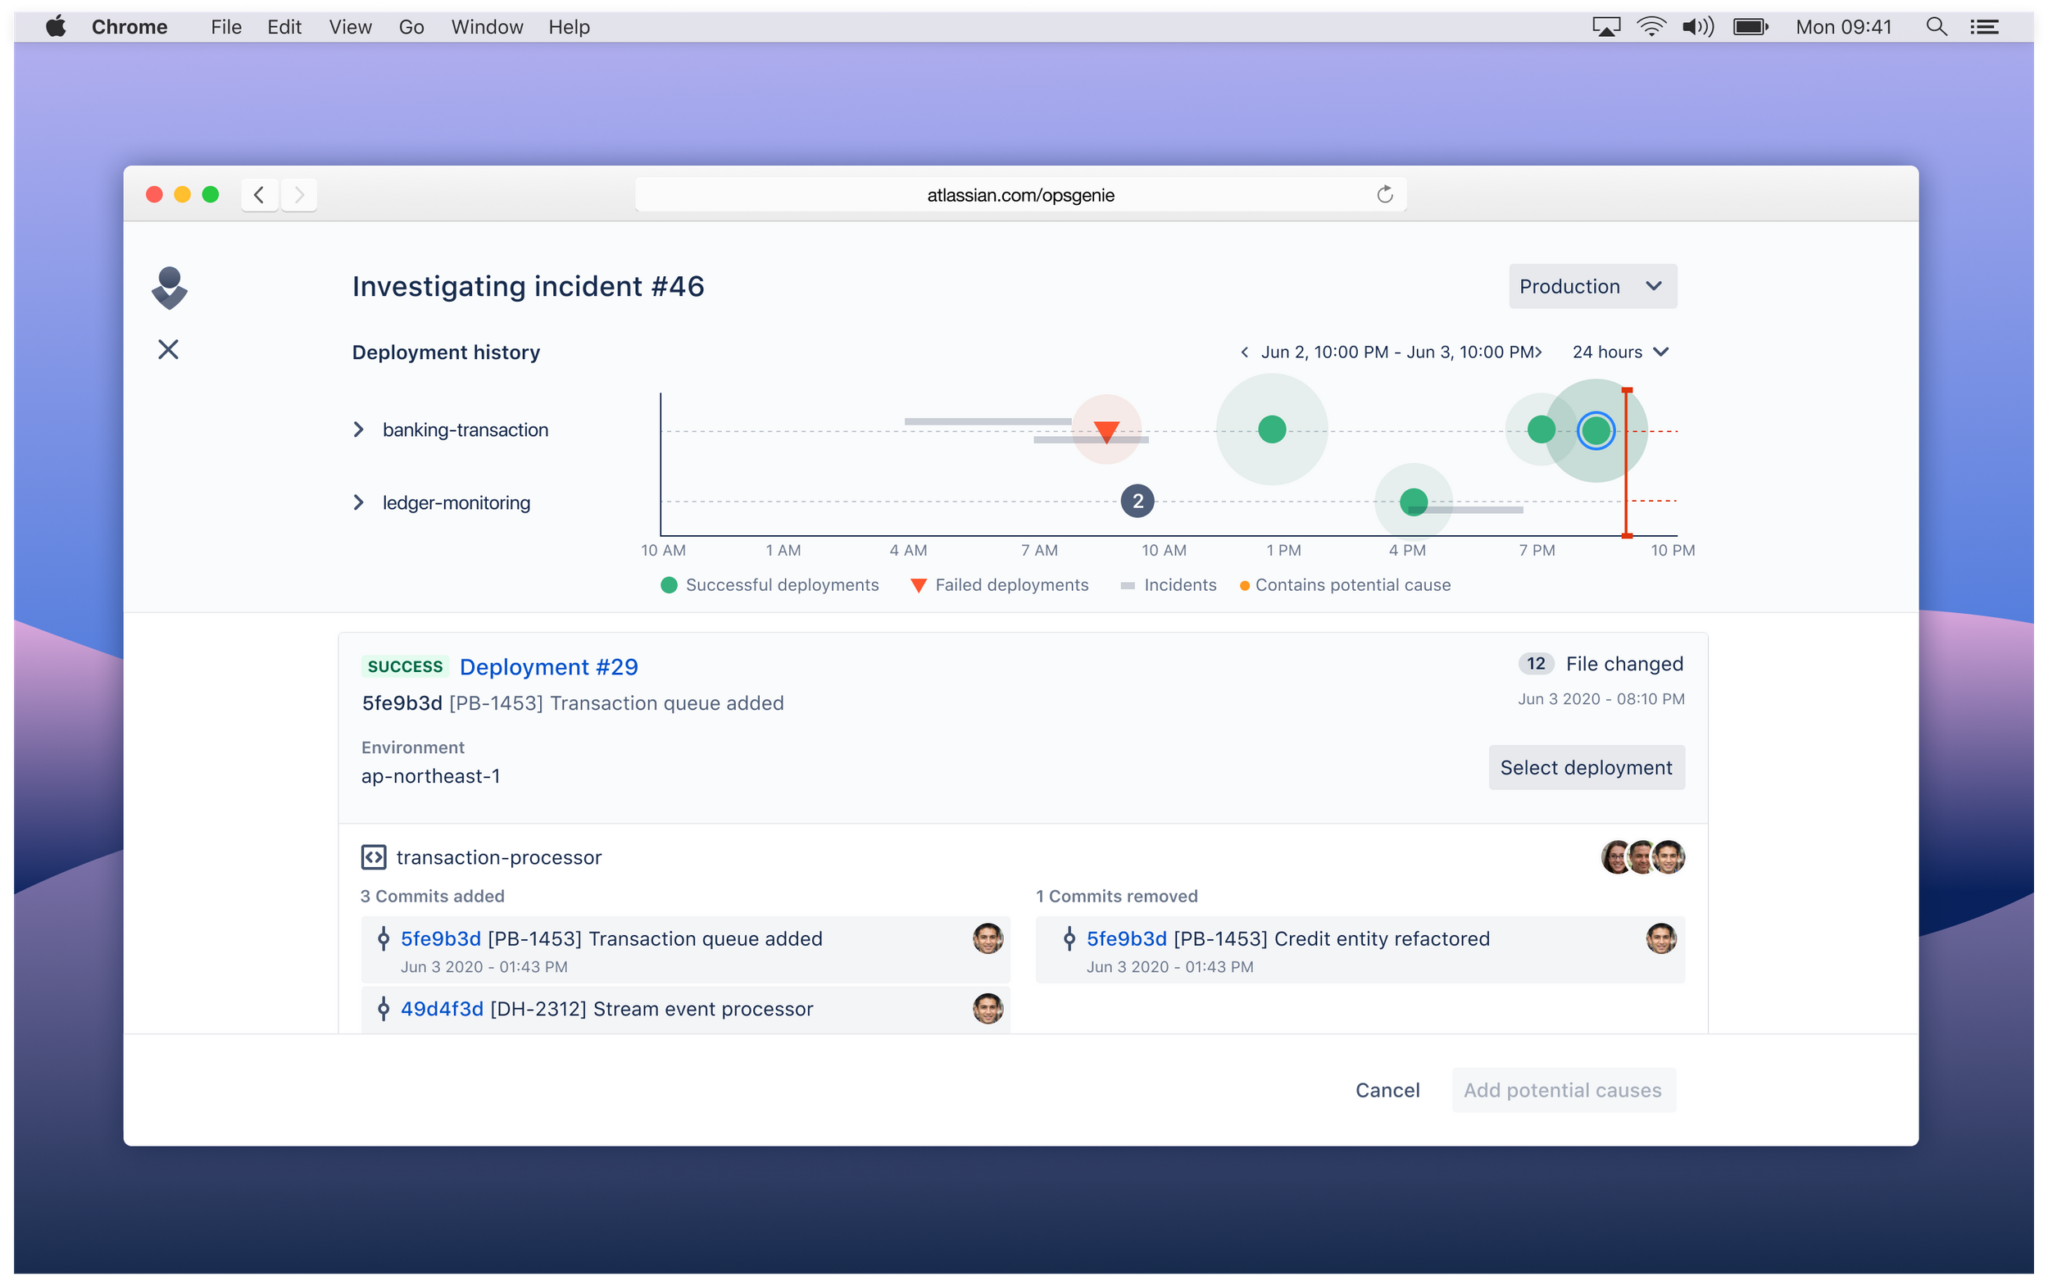Open the Window menu in the menu bar

(x=487, y=27)
